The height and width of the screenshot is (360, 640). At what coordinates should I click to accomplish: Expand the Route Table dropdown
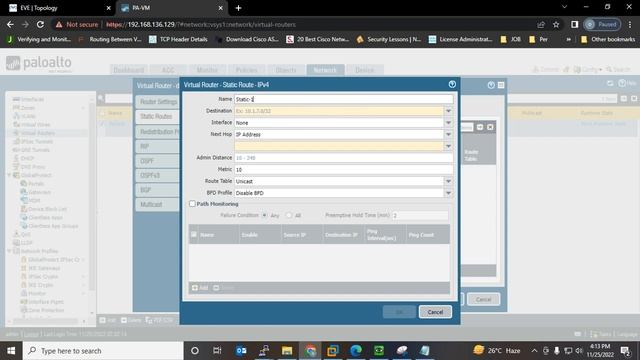click(x=448, y=181)
